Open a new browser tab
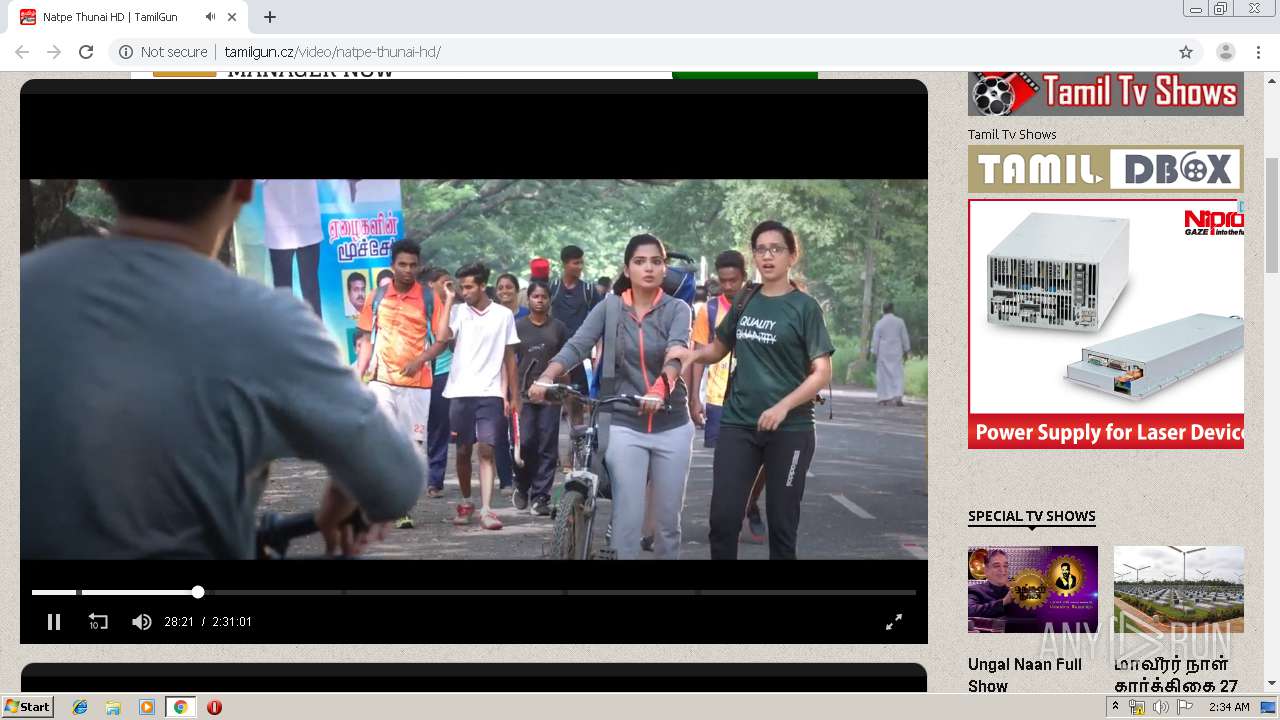 click(x=270, y=17)
